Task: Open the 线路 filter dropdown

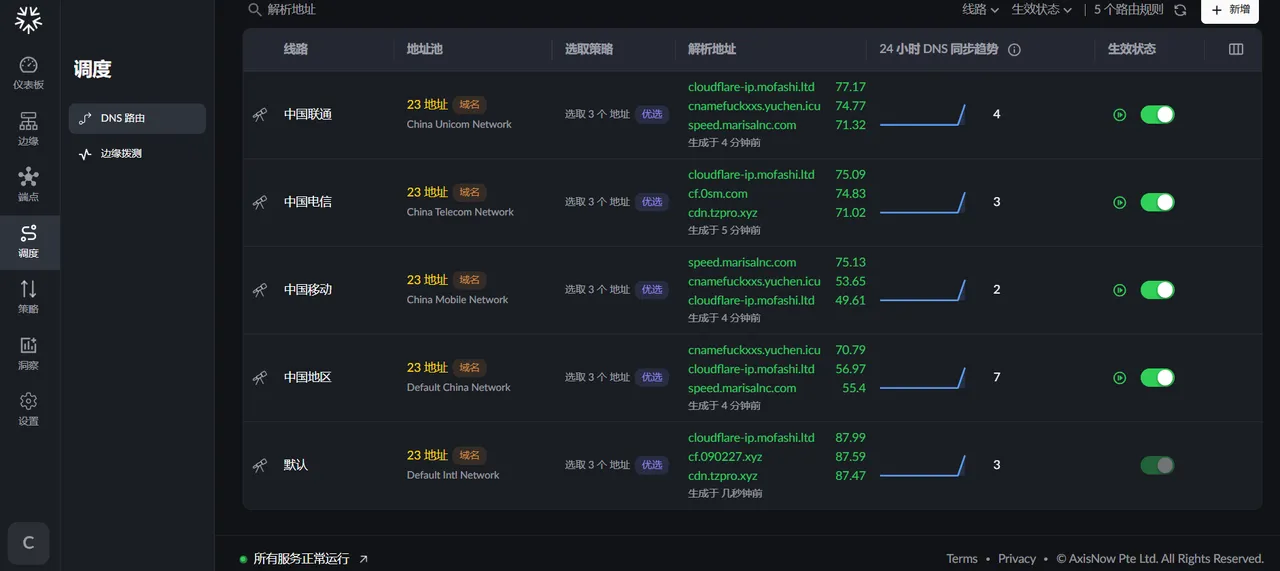Action: click(980, 9)
